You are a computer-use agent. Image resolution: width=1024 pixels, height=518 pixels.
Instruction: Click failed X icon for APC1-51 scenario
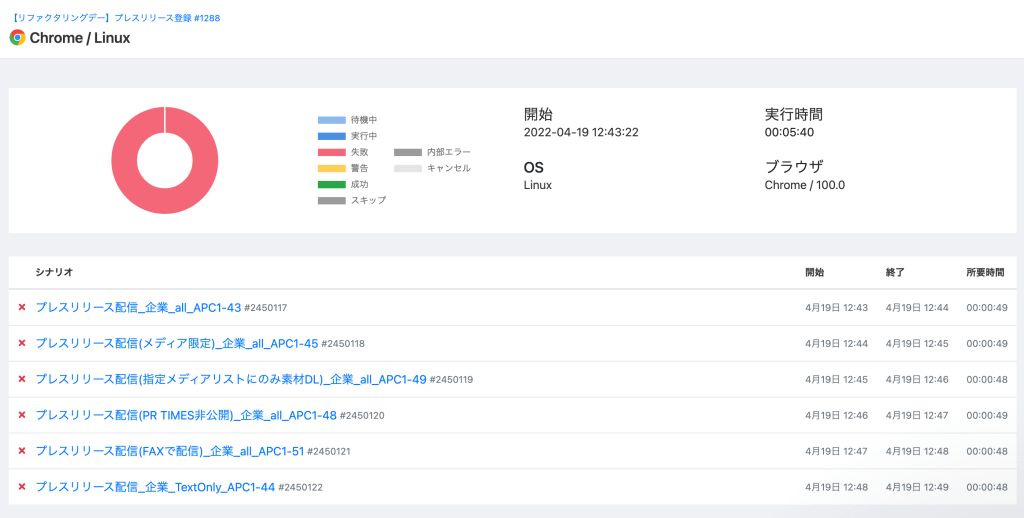click(22, 451)
